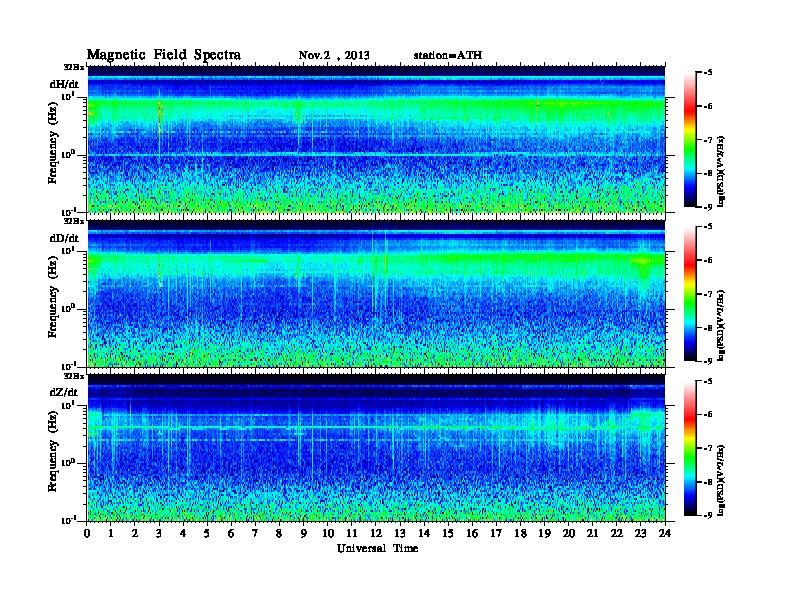
Task: Click the "-9" value on dZ/dt color bar
Action: tap(708, 515)
